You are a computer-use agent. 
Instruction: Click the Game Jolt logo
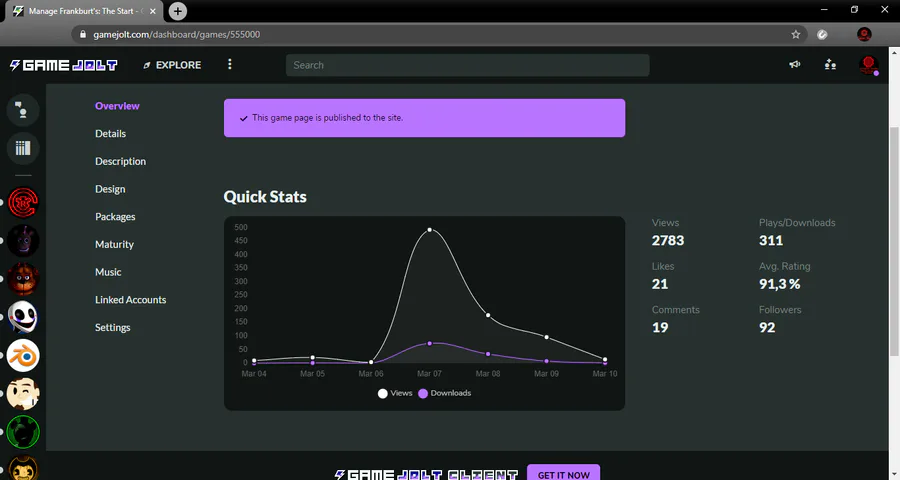[x=64, y=65]
